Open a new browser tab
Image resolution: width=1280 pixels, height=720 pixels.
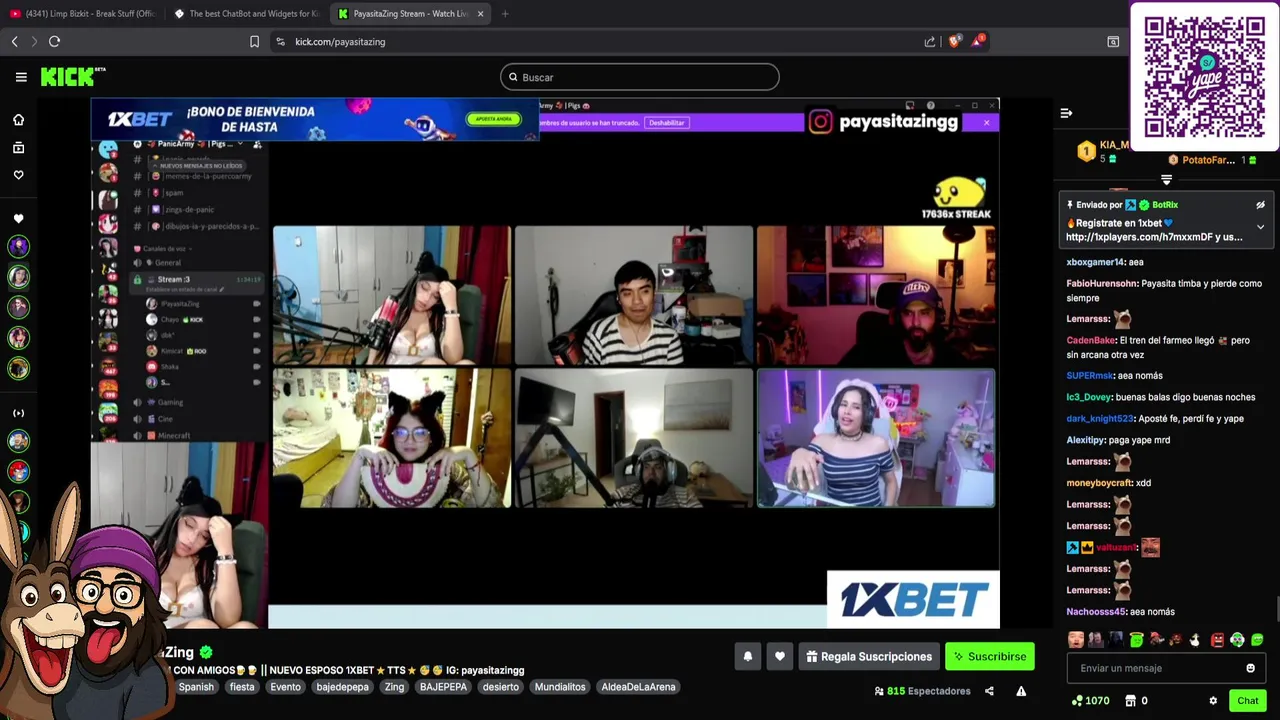(x=505, y=14)
